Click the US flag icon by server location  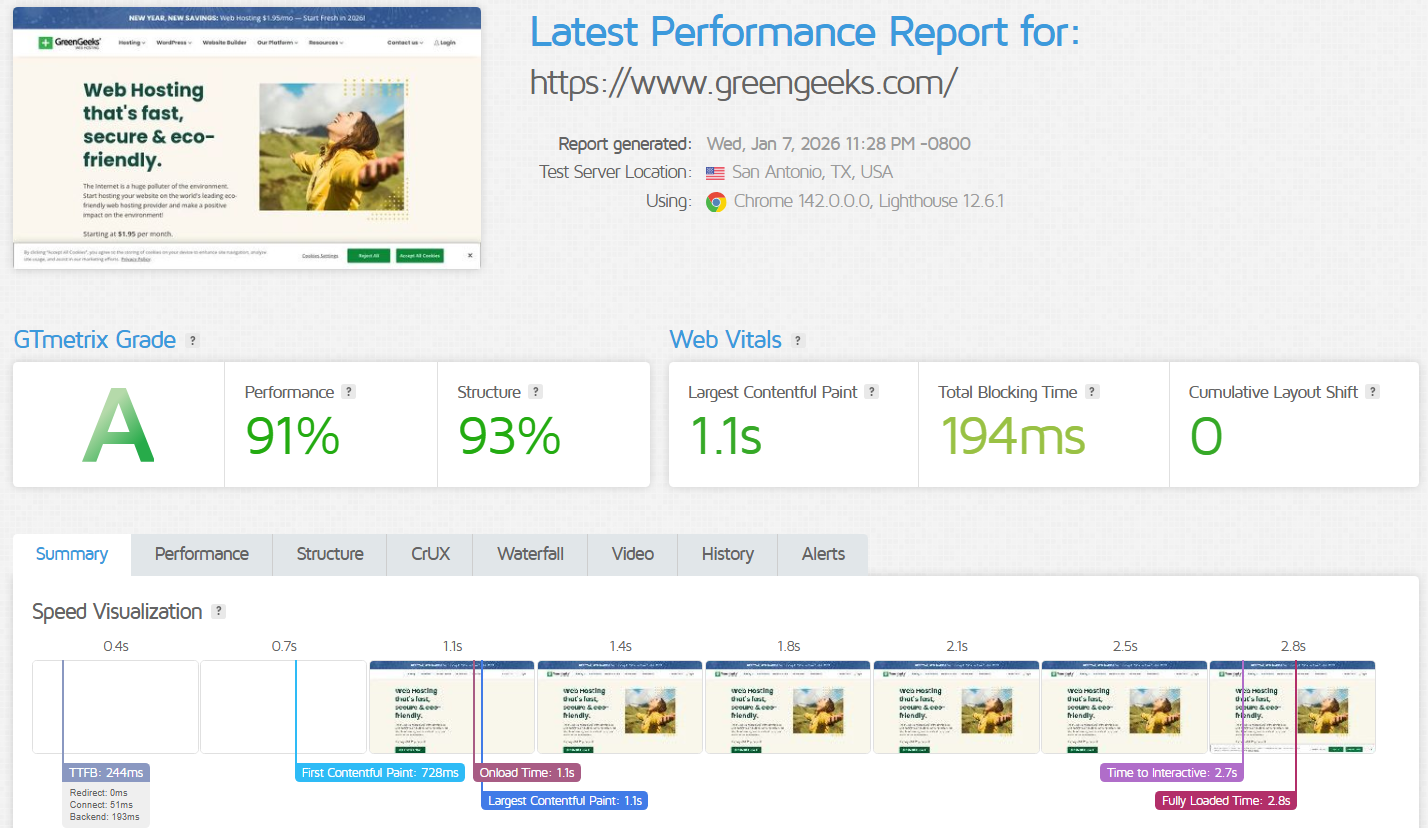click(x=715, y=173)
